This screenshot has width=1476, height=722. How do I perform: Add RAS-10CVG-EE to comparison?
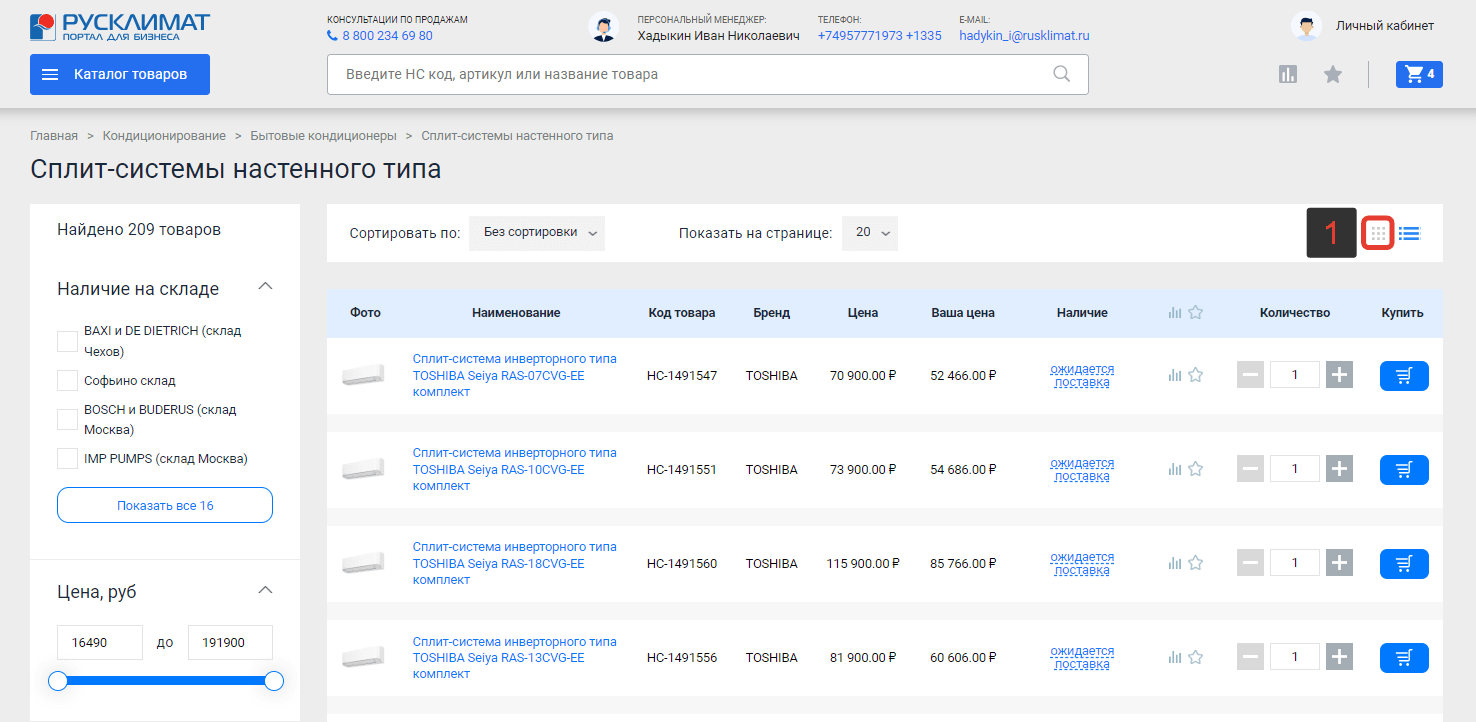point(1175,469)
